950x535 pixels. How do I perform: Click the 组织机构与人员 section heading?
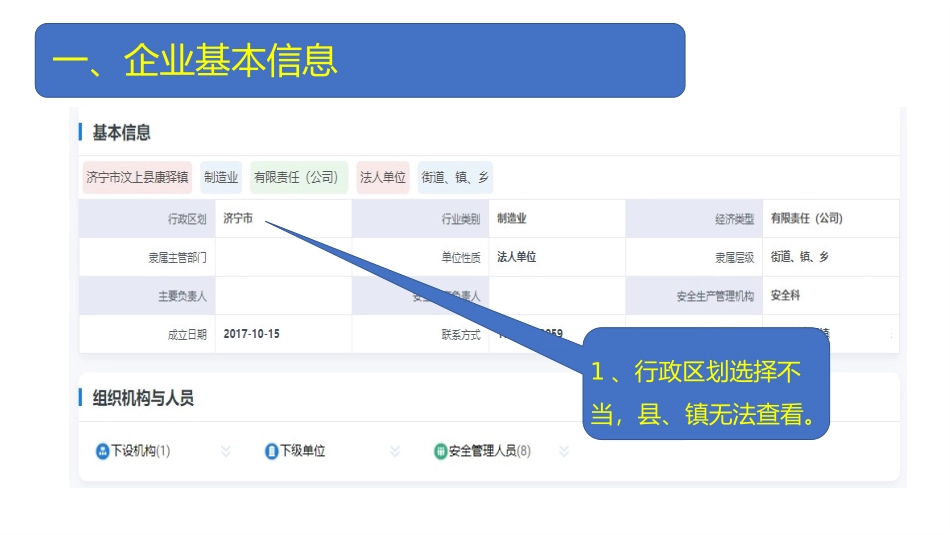(143, 398)
